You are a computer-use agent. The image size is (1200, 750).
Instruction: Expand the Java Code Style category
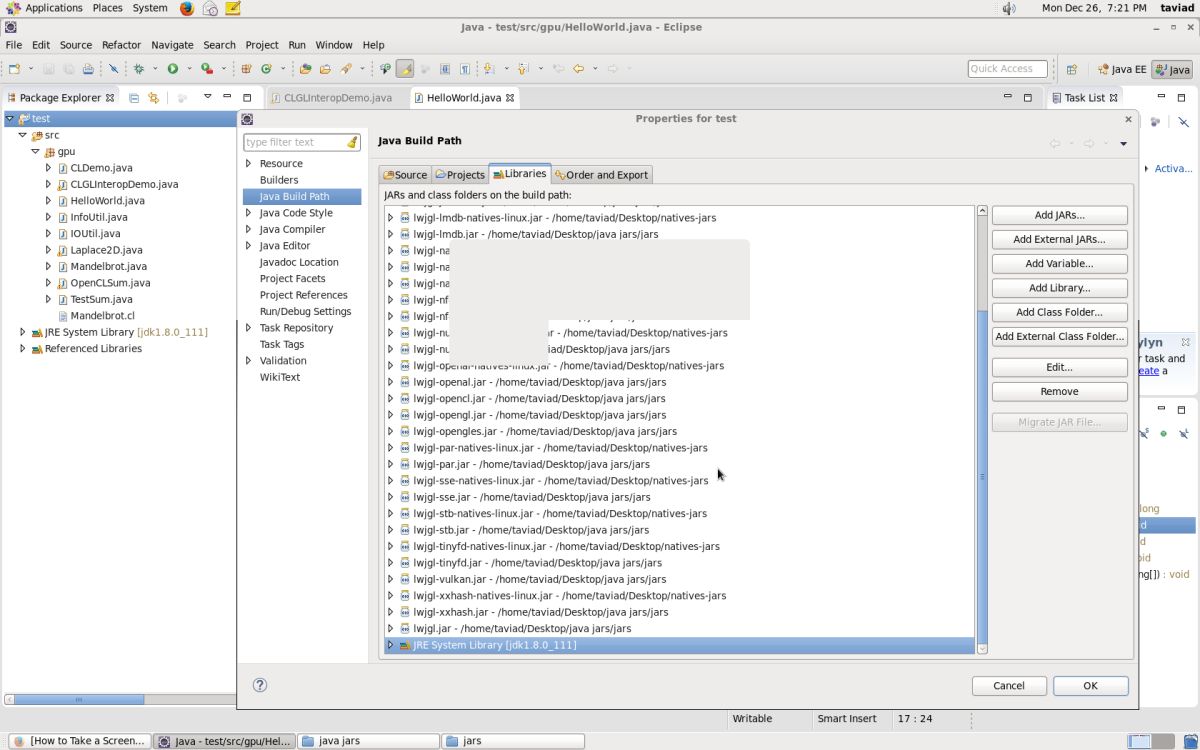point(249,212)
